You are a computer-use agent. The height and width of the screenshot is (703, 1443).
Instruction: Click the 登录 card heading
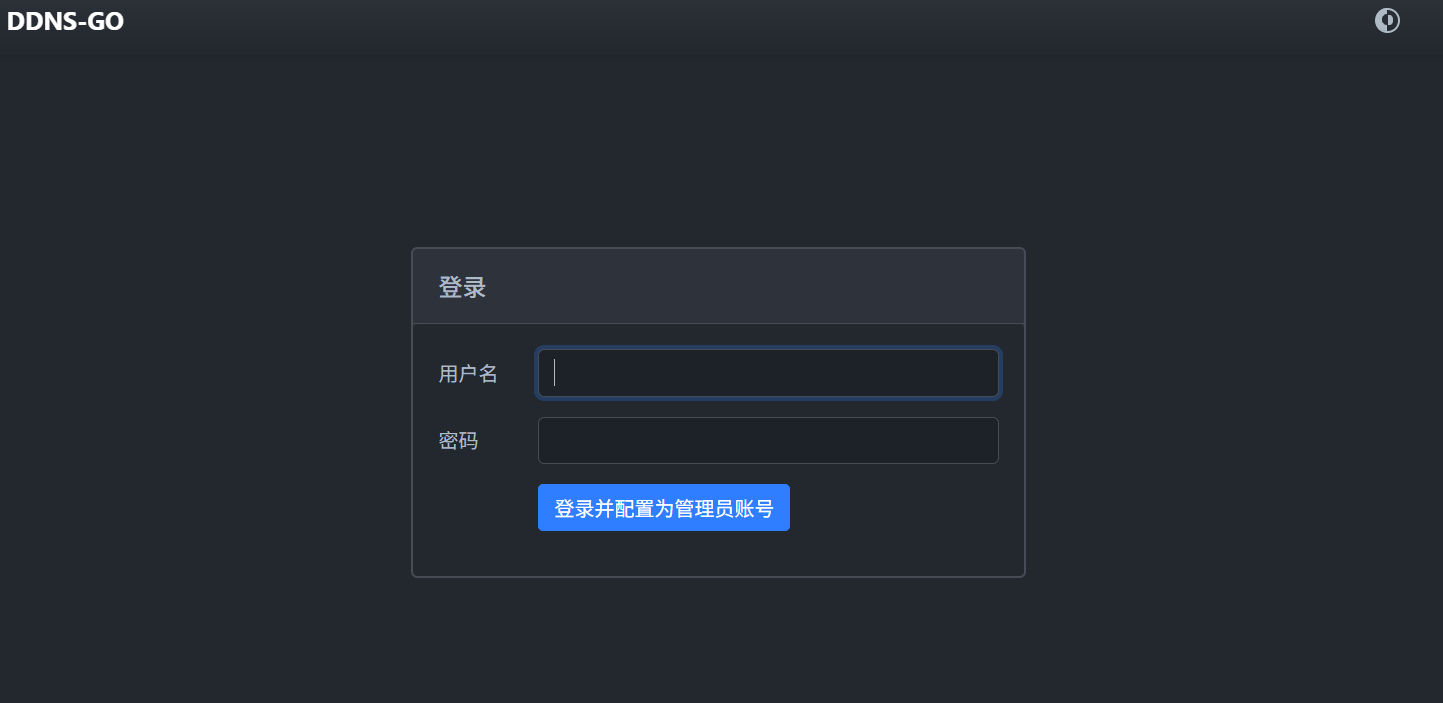click(x=462, y=288)
